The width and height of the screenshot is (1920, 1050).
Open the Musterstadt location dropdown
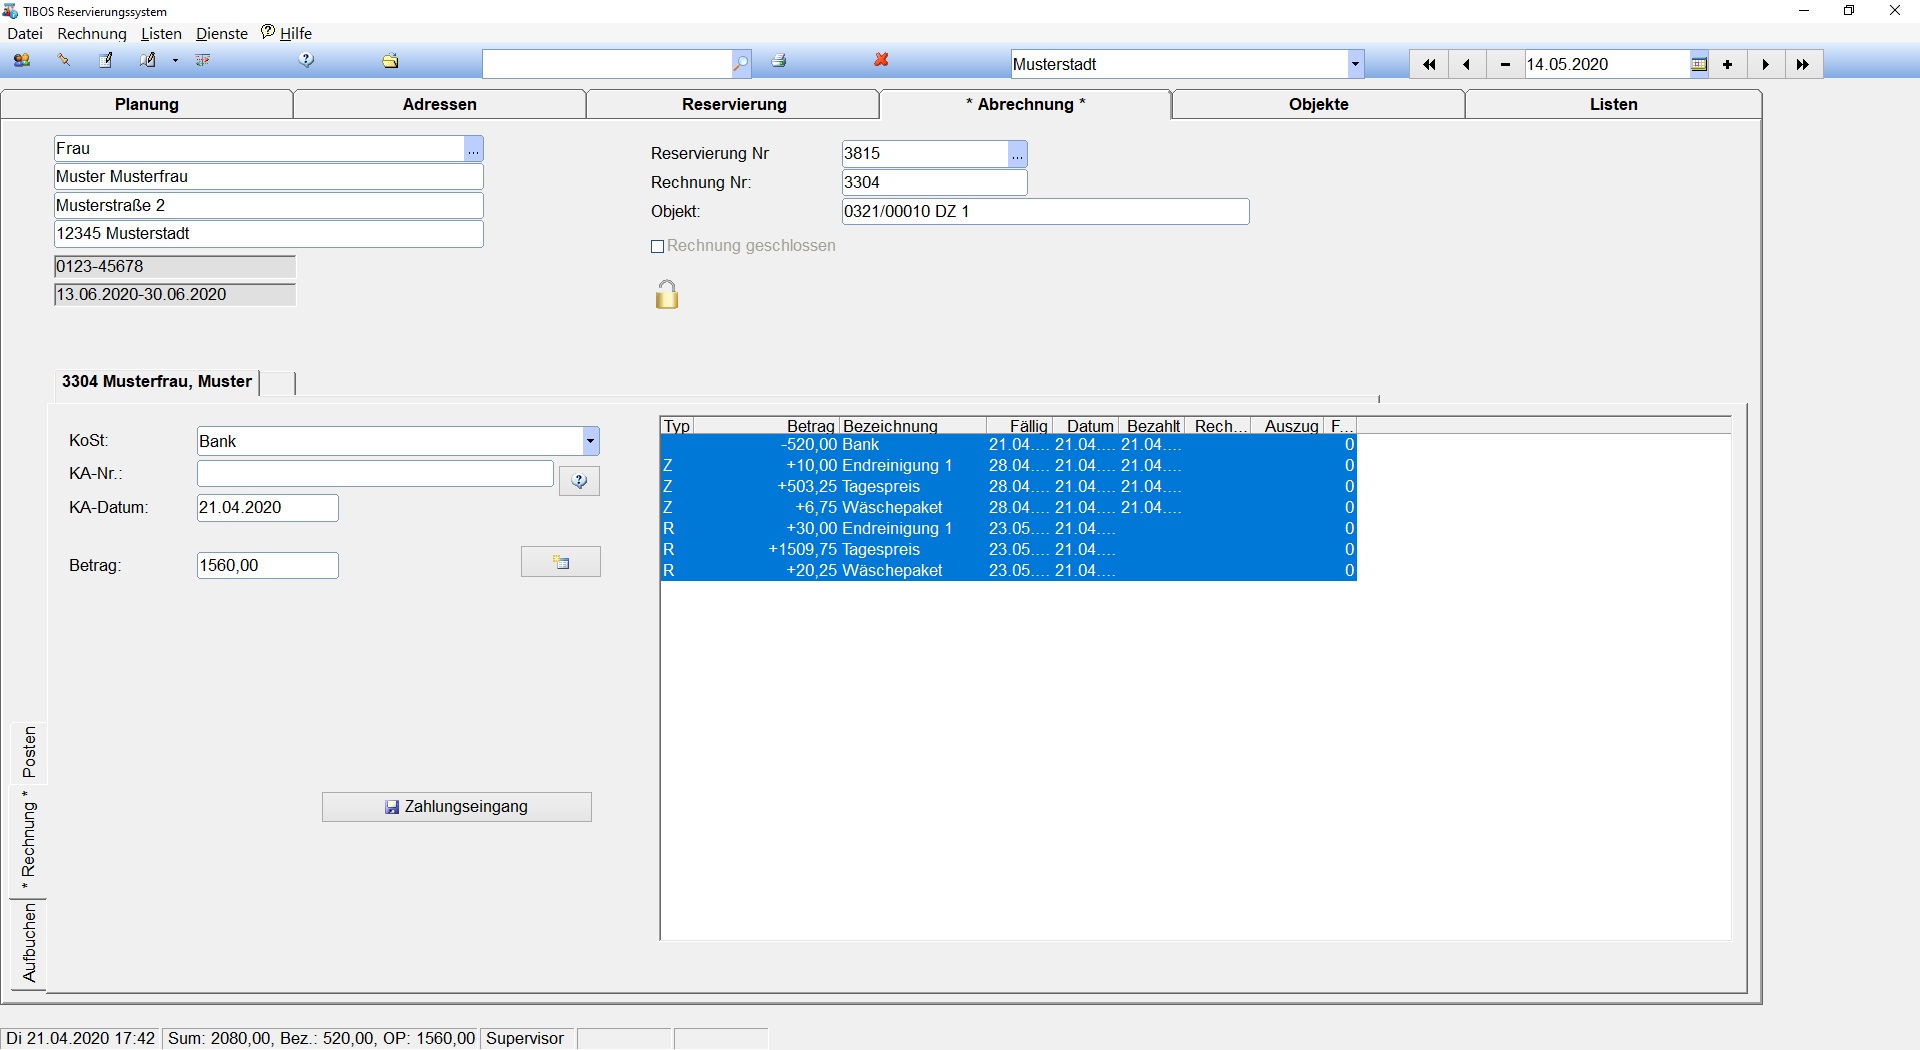click(1355, 64)
